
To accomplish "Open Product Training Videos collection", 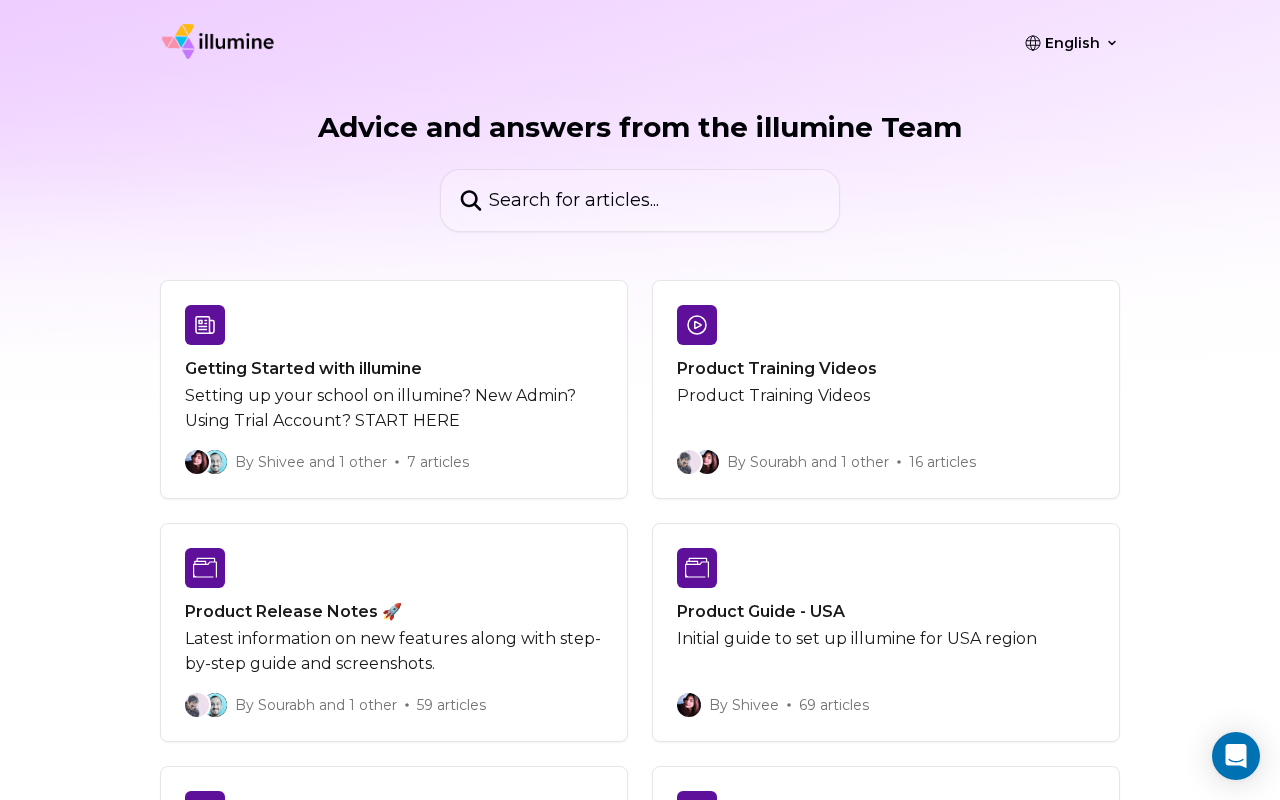I will coord(886,389).
